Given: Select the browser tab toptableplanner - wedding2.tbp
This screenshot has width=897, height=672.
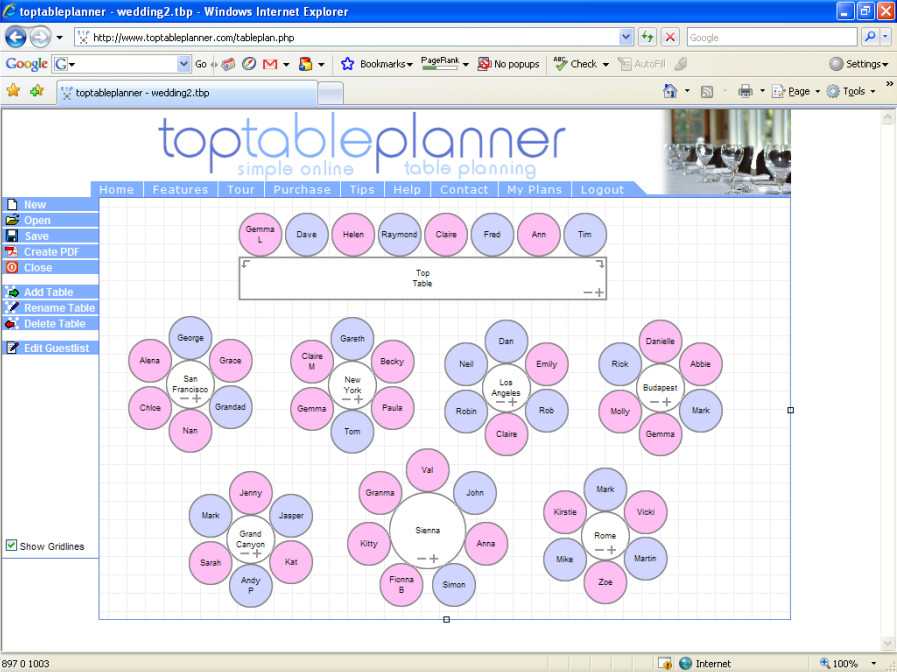Looking at the screenshot, I should click(187, 93).
